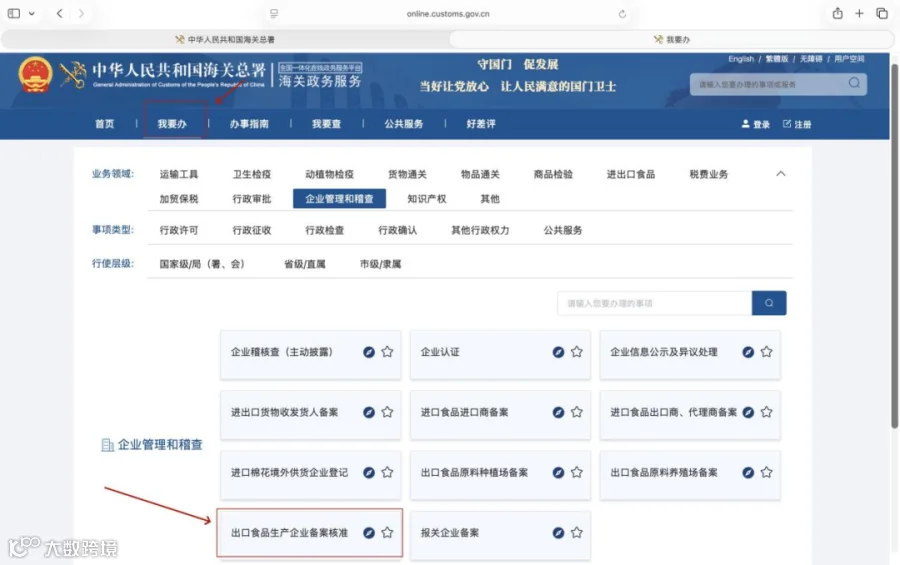Filter by 行政确认 item type
The height and width of the screenshot is (565, 900).
[x=397, y=230]
